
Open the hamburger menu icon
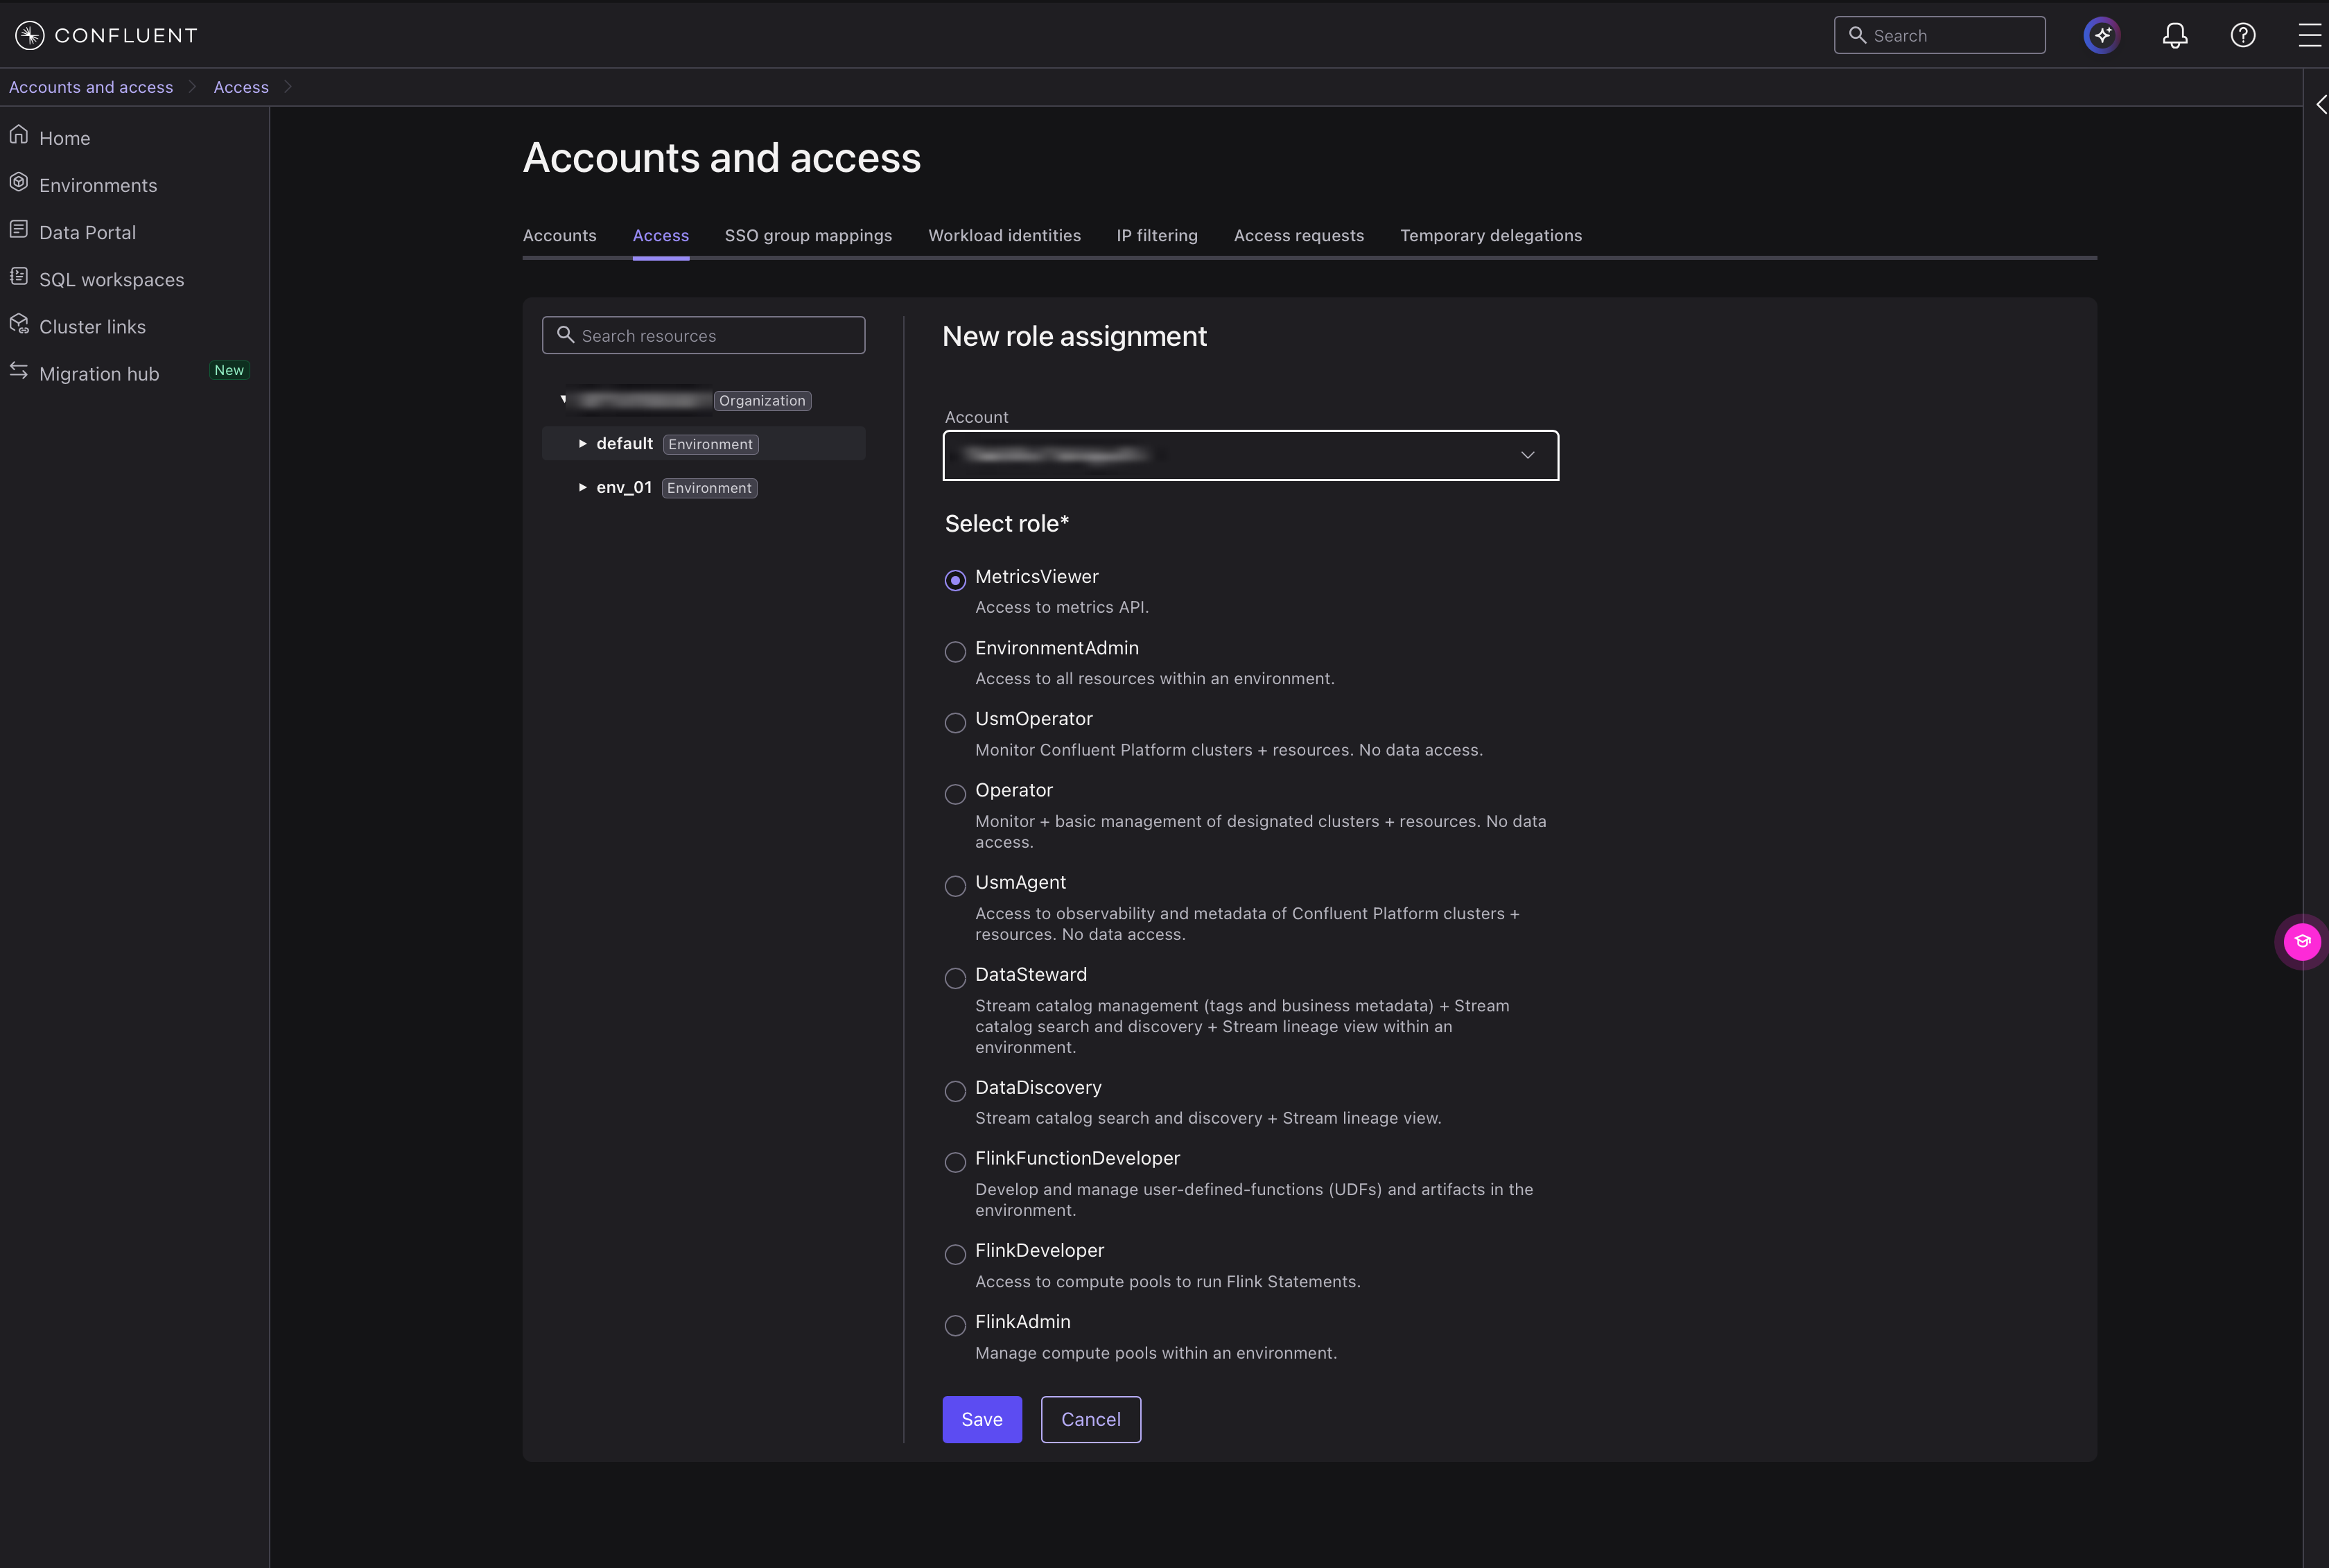[2310, 35]
